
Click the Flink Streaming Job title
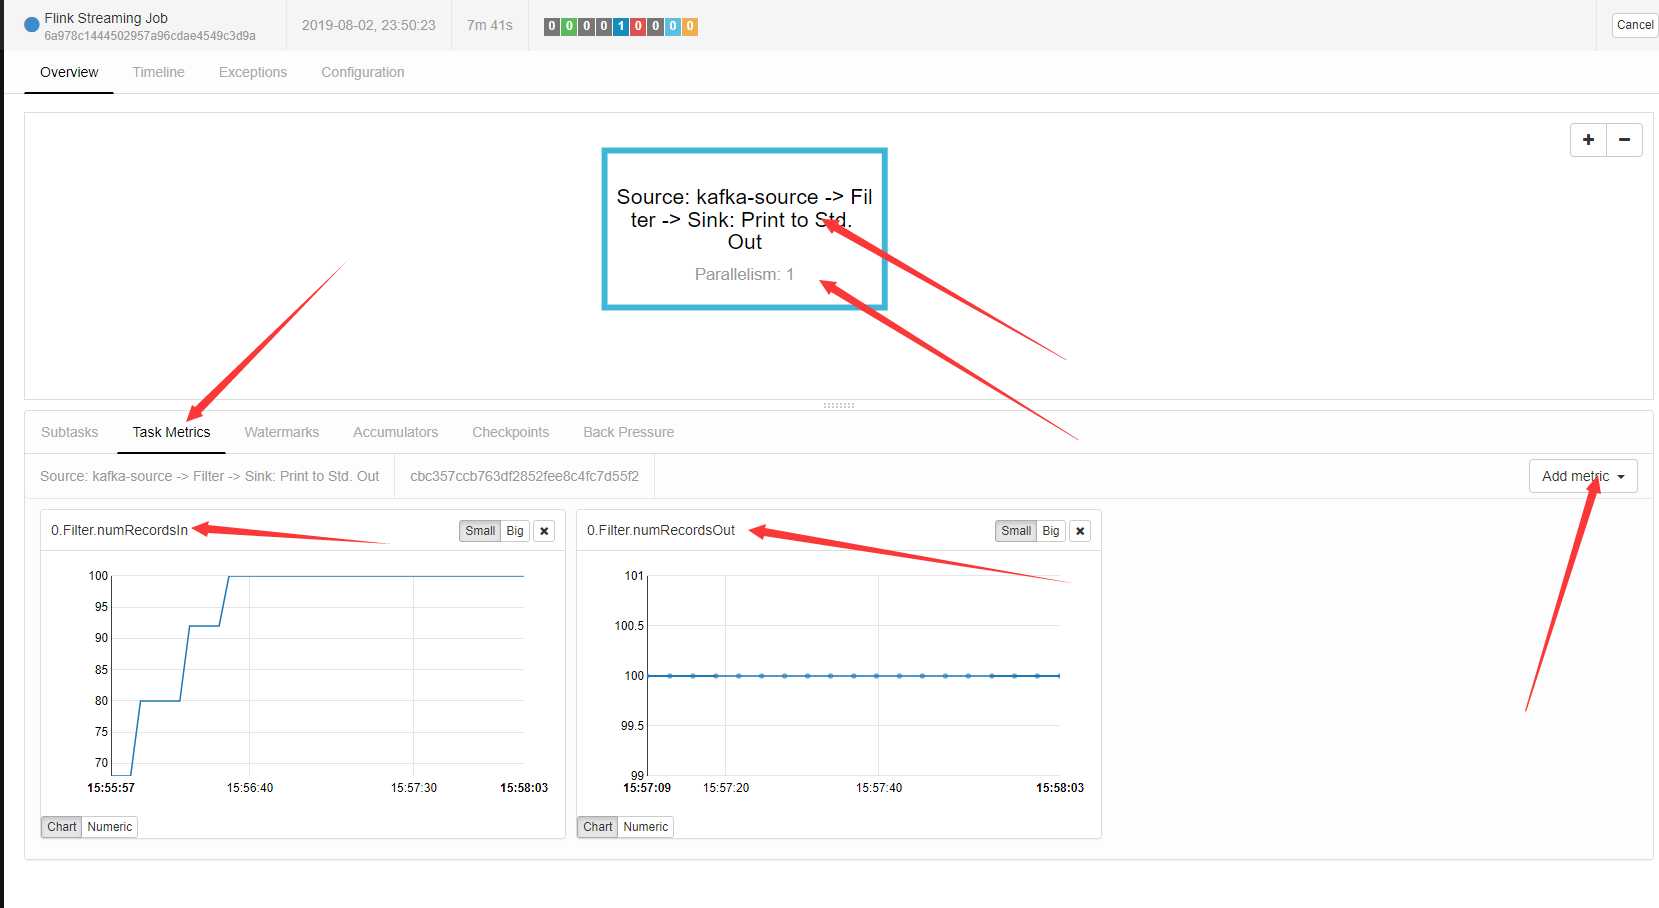tap(106, 18)
